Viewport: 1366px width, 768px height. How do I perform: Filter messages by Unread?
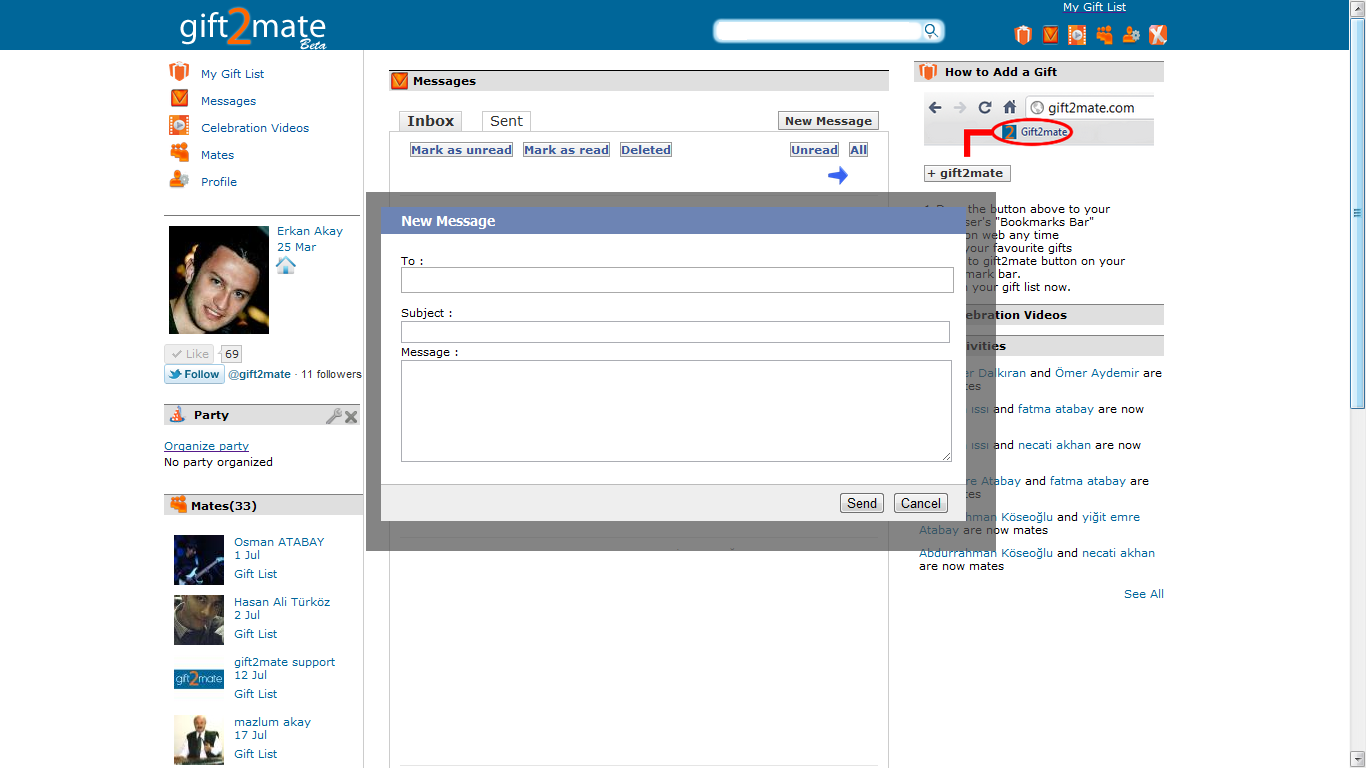point(814,150)
